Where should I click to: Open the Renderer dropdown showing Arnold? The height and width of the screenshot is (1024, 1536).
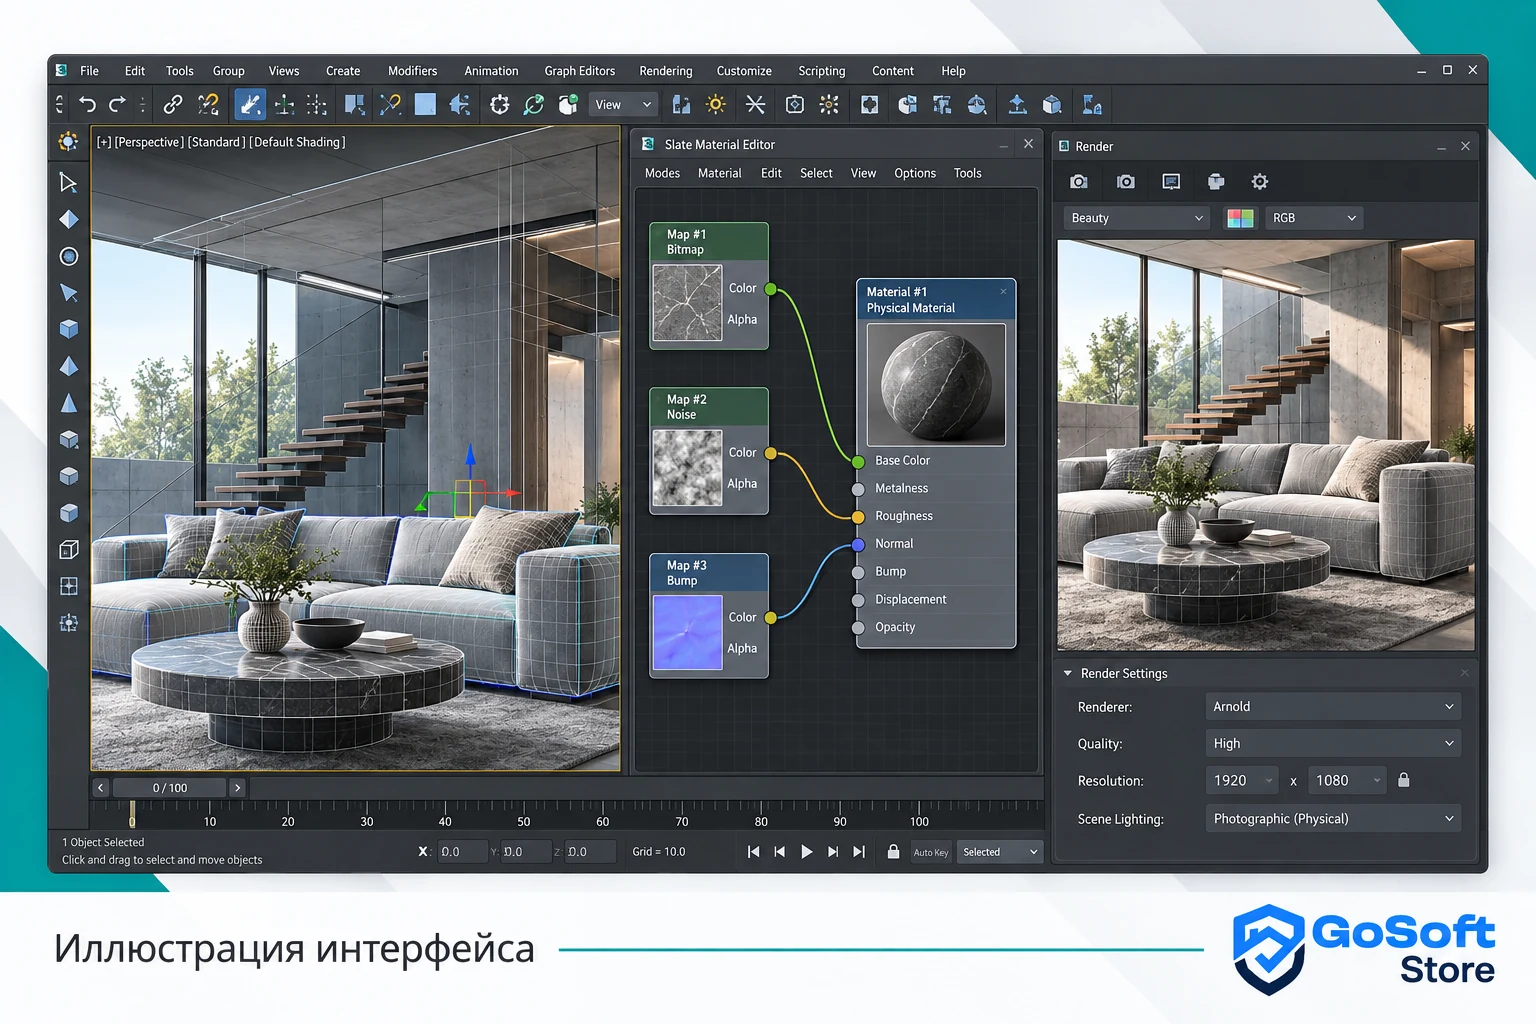(x=1333, y=706)
